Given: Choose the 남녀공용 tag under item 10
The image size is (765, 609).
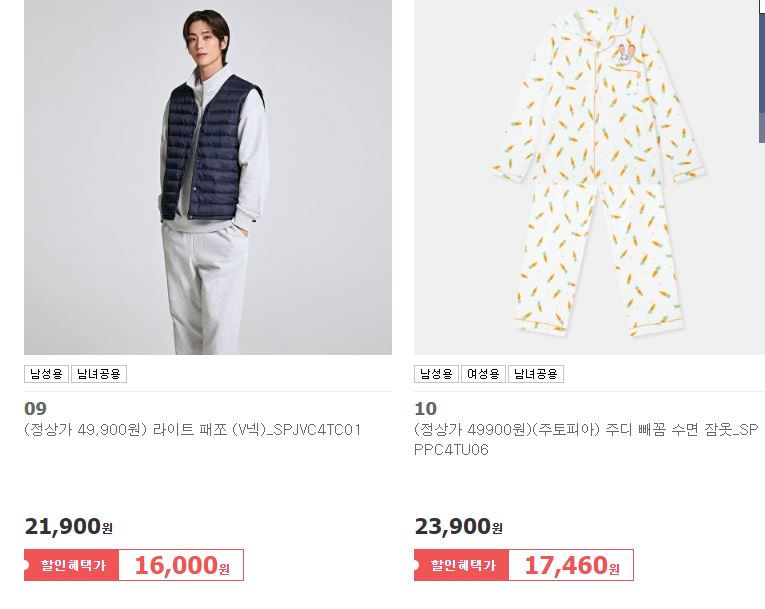Looking at the screenshot, I should pos(536,374).
